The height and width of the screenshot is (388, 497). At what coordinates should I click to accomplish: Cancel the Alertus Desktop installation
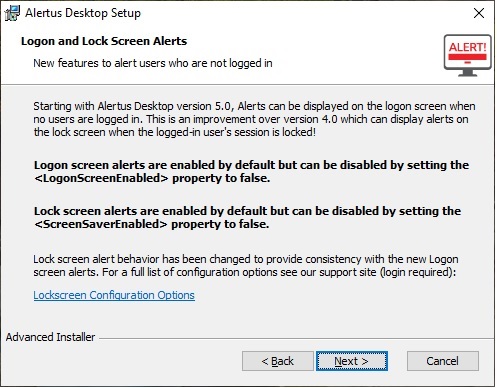(443, 361)
